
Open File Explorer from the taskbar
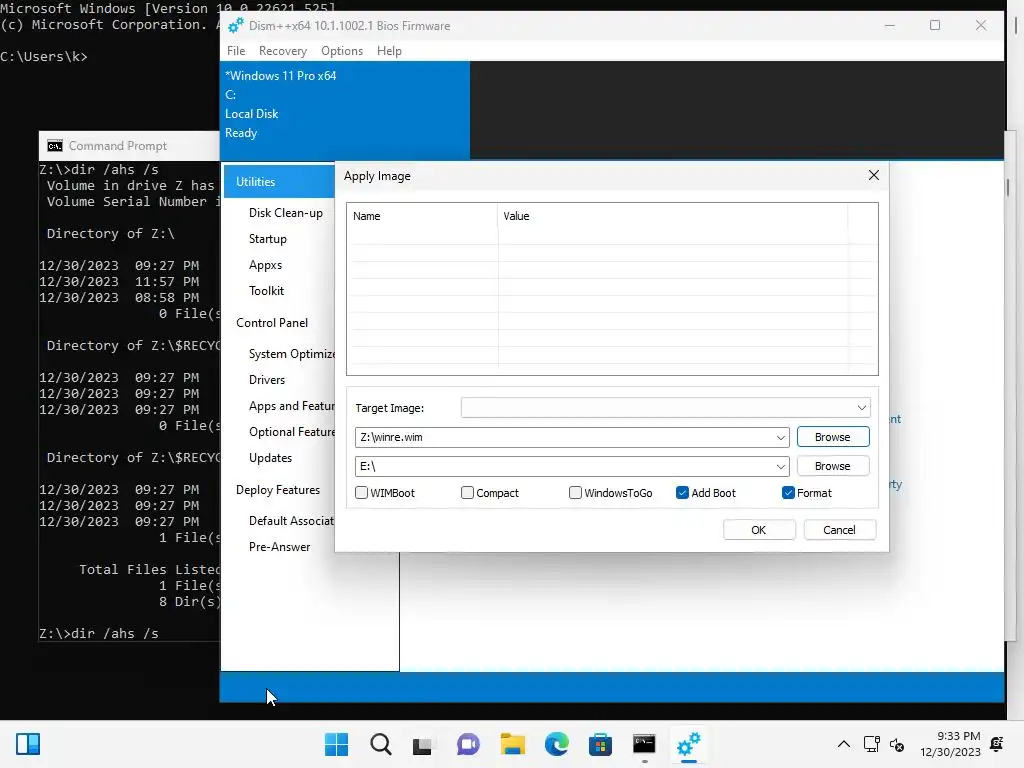coord(513,744)
